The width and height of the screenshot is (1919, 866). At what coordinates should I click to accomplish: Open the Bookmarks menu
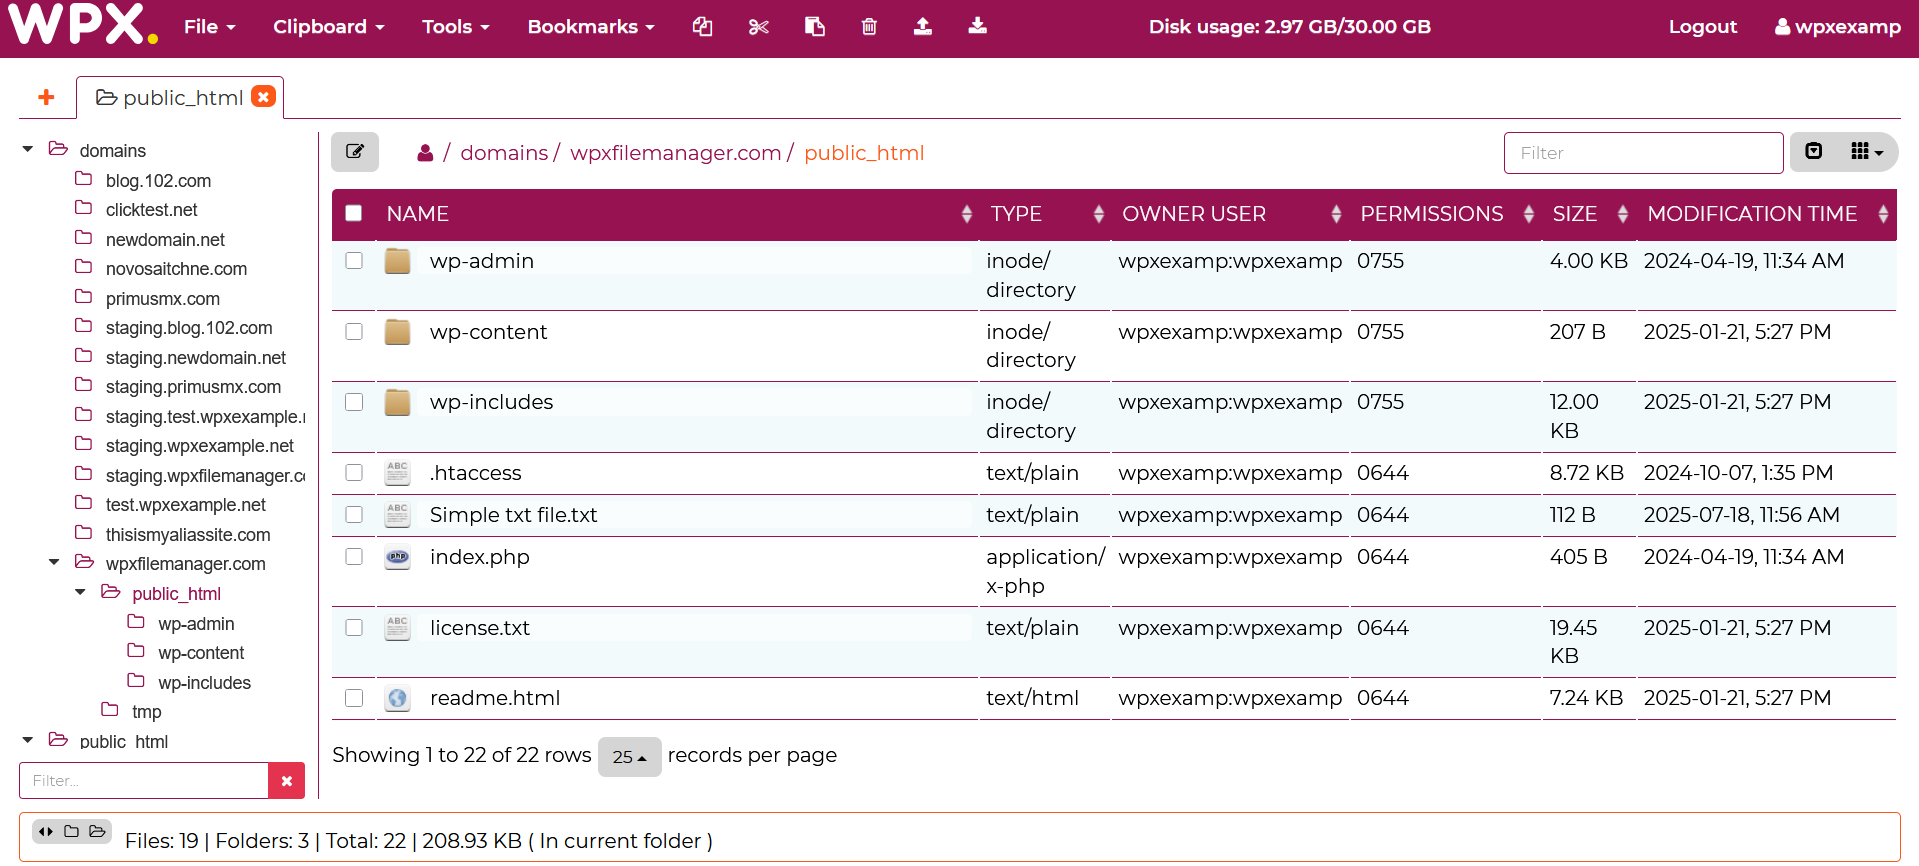[591, 27]
